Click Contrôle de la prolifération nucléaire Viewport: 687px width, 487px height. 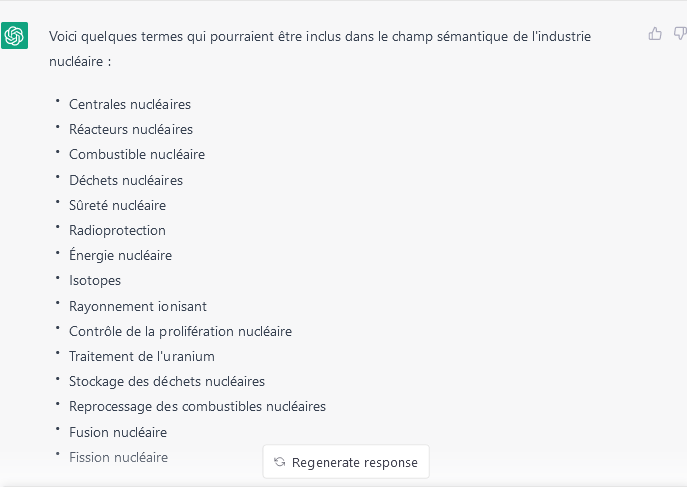pos(180,331)
